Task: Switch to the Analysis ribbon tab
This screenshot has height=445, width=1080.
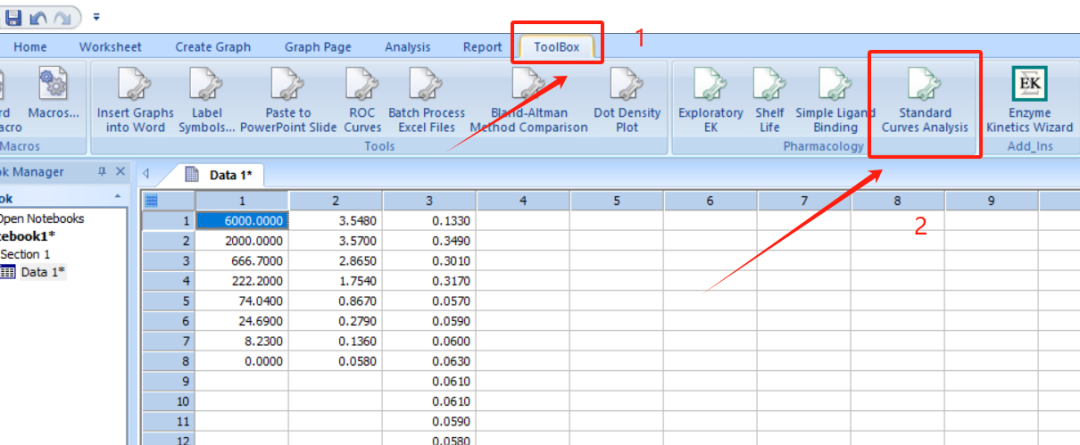Action: [407, 47]
